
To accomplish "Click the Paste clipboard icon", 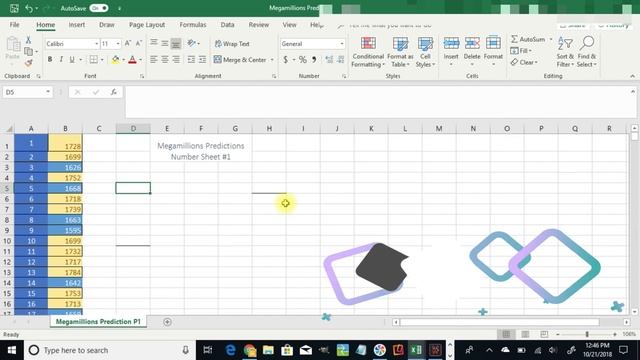I will 13,44.
